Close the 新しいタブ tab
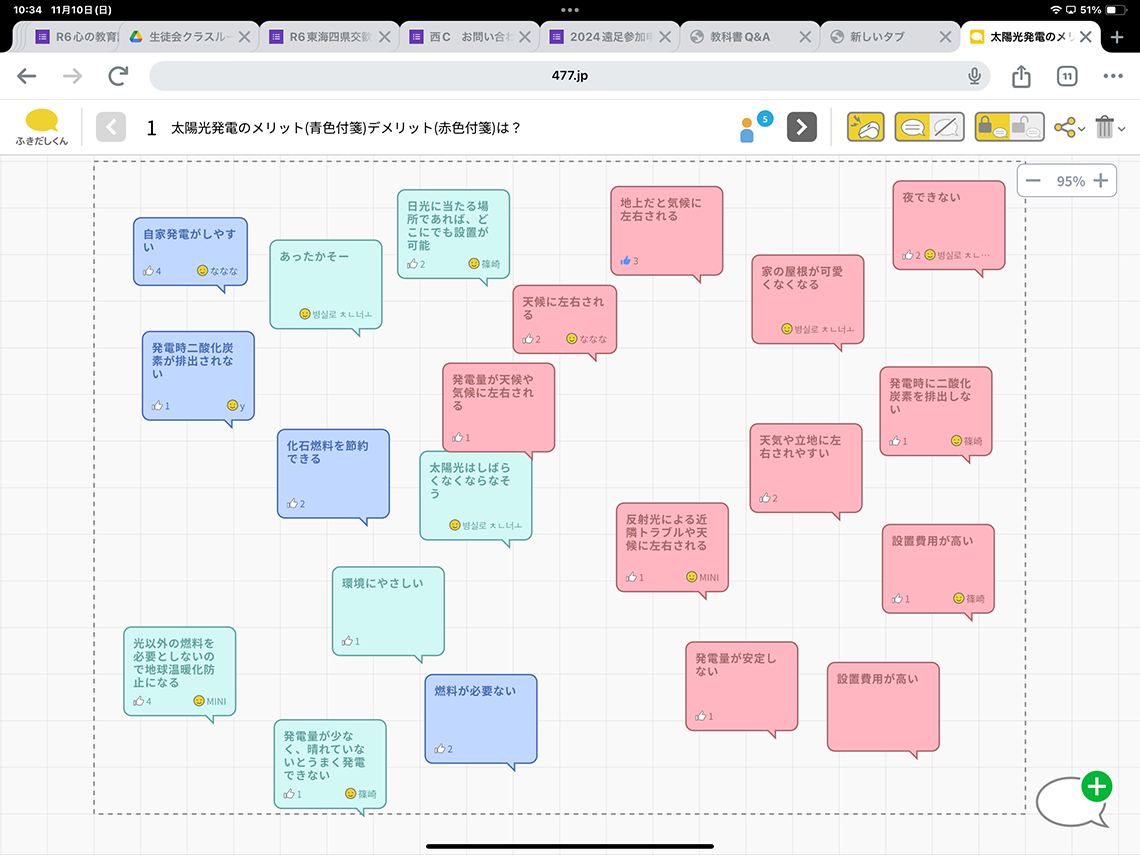1140x855 pixels. (945, 37)
